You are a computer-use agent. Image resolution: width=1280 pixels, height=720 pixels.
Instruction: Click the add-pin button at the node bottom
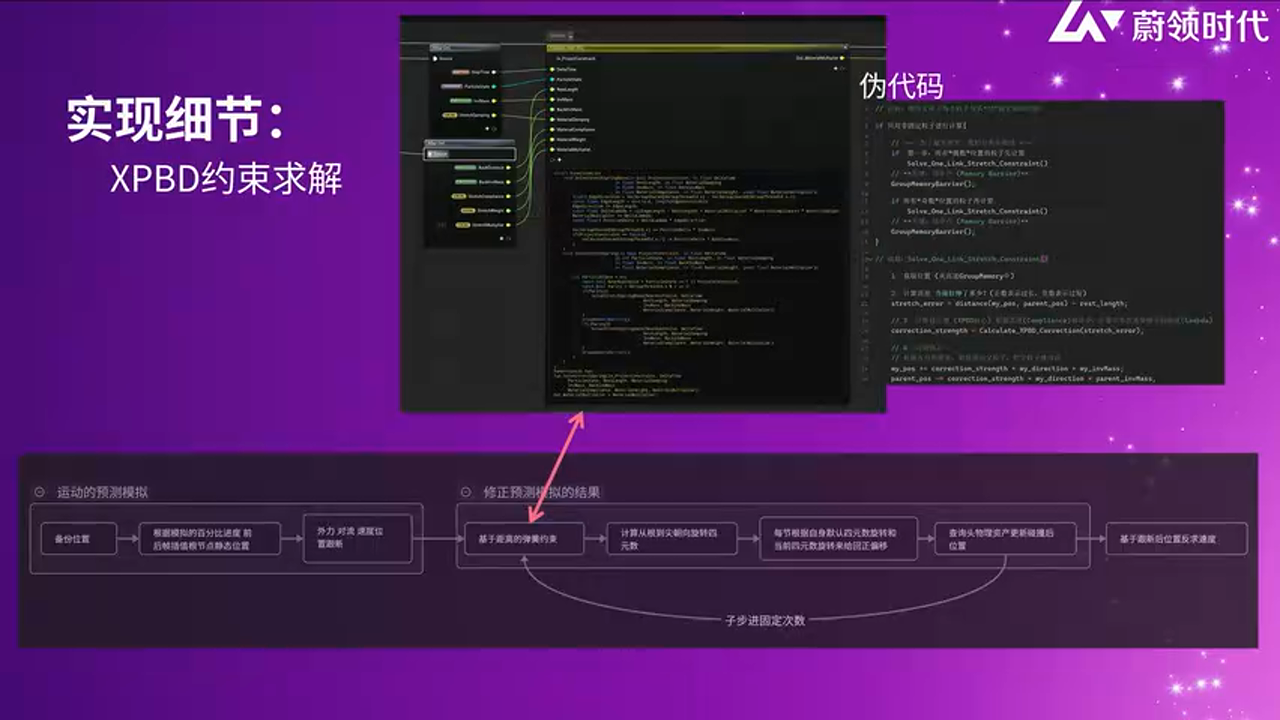tap(502, 237)
